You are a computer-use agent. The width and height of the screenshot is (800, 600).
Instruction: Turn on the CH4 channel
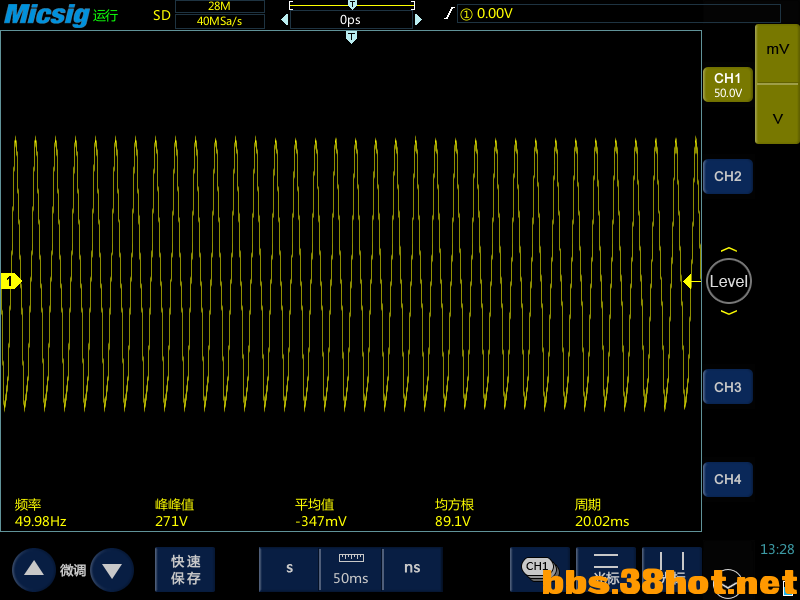coord(728,479)
